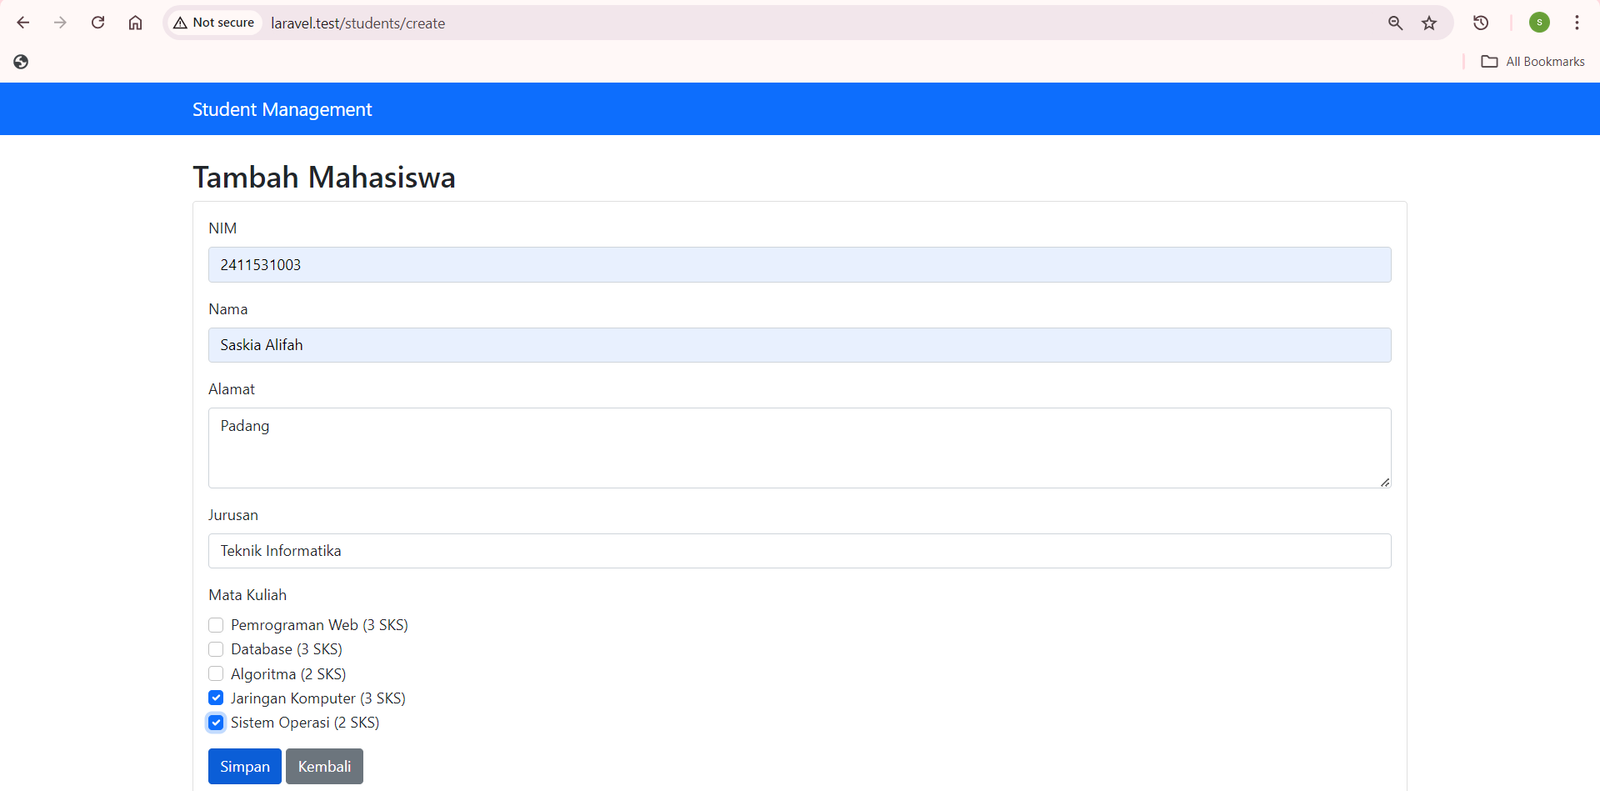Click the Student Management navbar brand
Image resolution: width=1600 pixels, height=791 pixels.
[282, 109]
